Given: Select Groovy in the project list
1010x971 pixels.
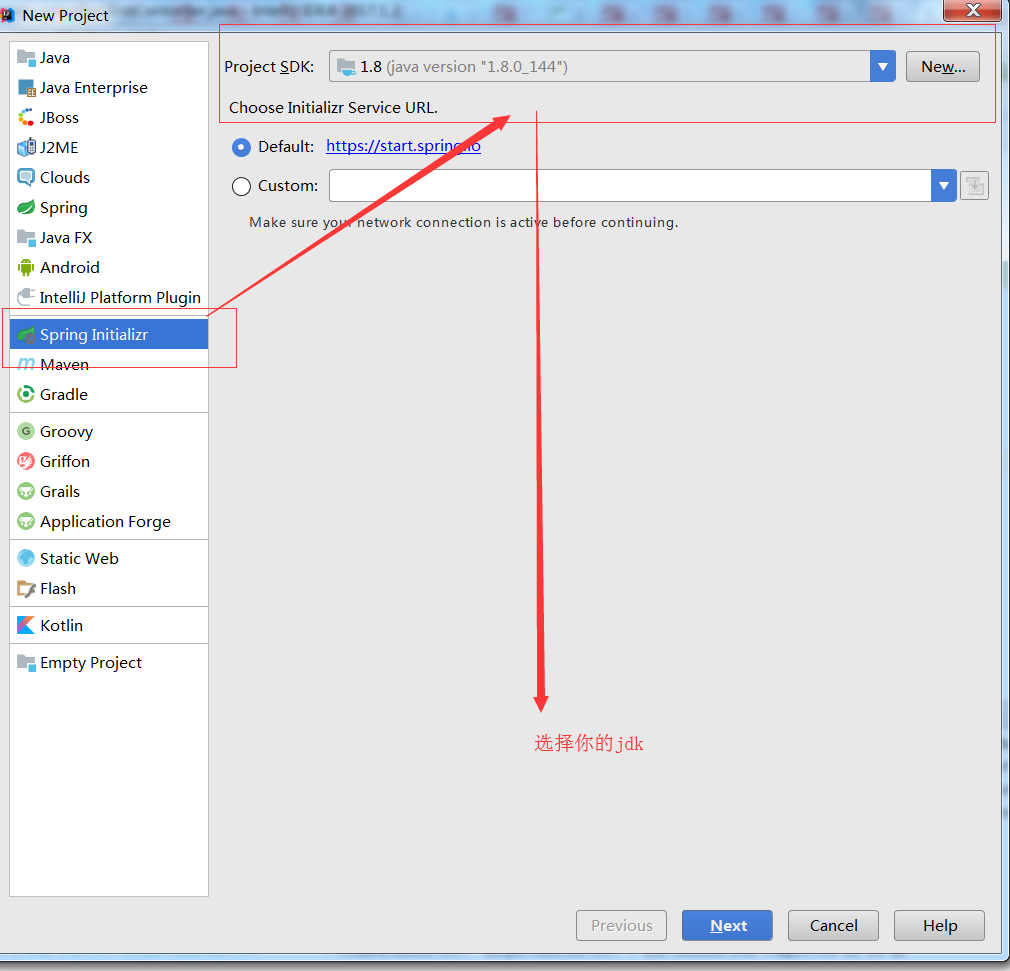Looking at the screenshot, I should [109, 431].
